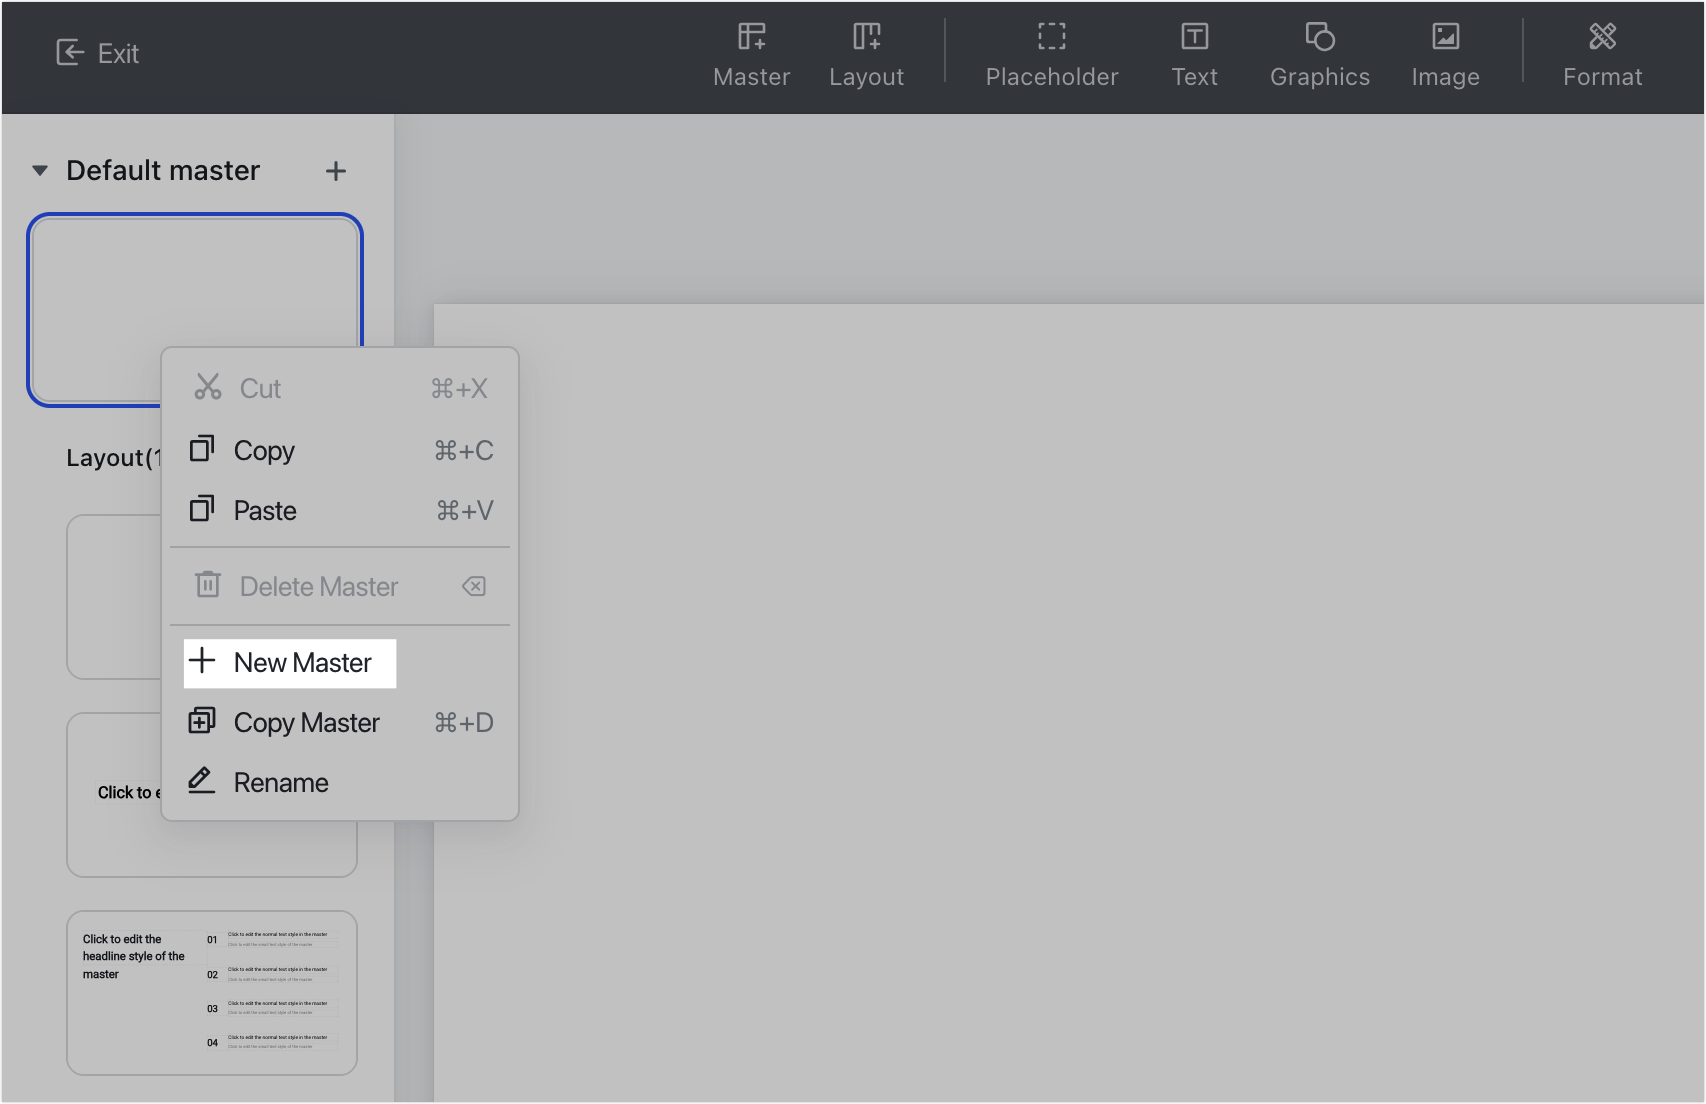Insert a Text box
Image resolution: width=1706 pixels, height=1104 pixels.
pyautogui.click(x=1194, y=56)
